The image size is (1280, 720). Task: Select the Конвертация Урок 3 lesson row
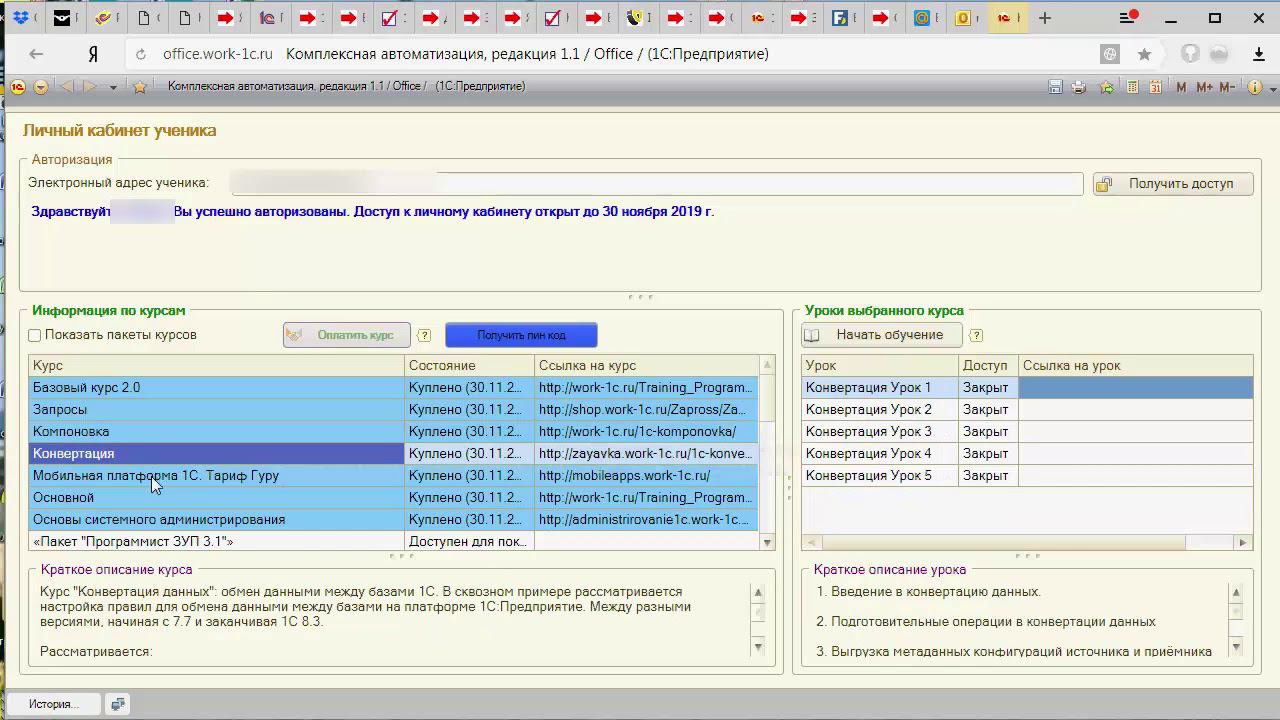click(x=1027, y=432)
